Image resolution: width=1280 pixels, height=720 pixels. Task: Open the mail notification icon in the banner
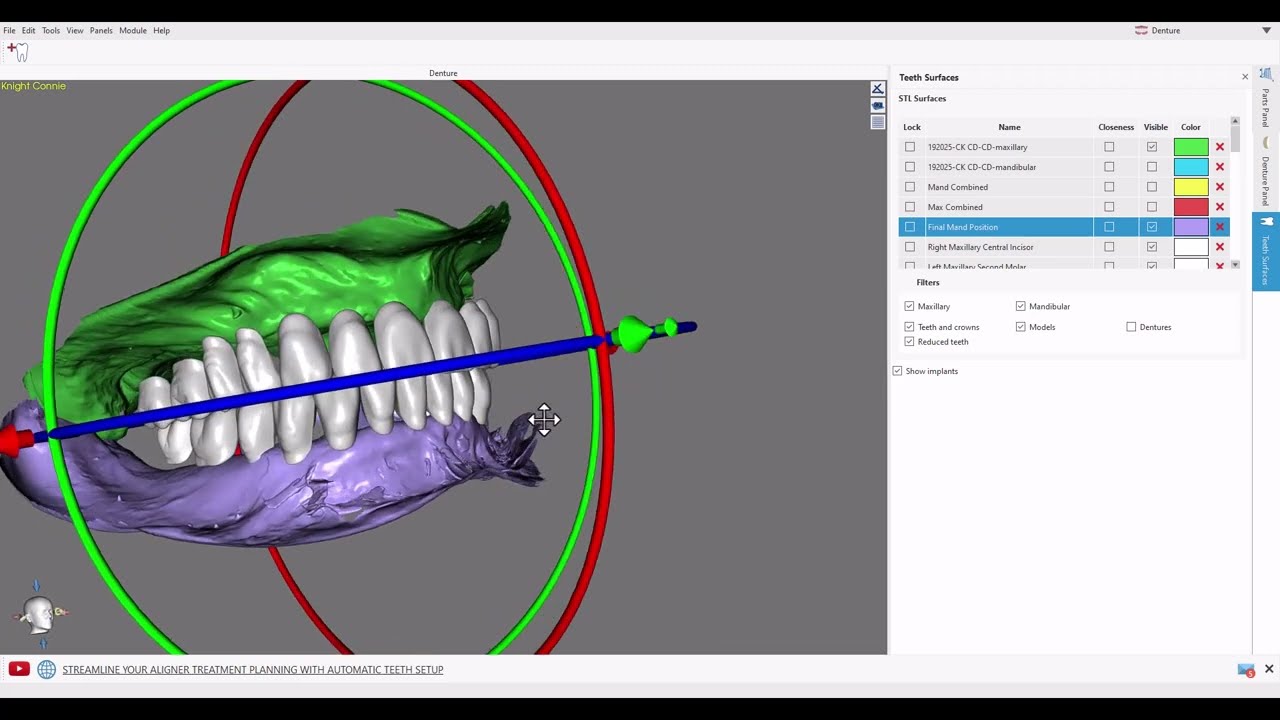pos(1246,670)
